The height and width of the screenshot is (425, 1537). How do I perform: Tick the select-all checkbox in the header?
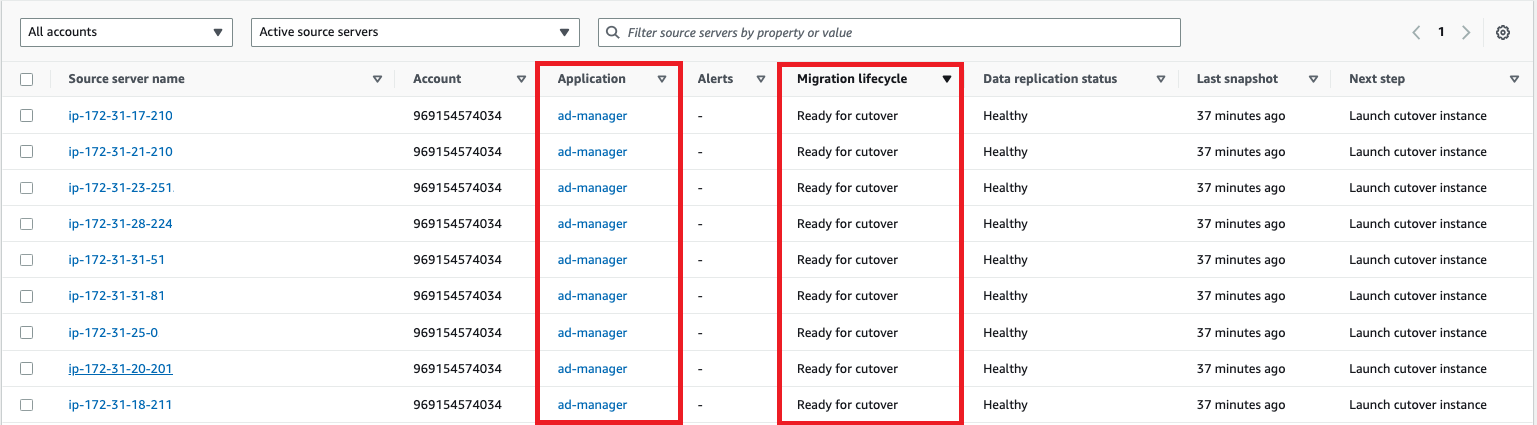pyautogui.click(x=27, y=80)
